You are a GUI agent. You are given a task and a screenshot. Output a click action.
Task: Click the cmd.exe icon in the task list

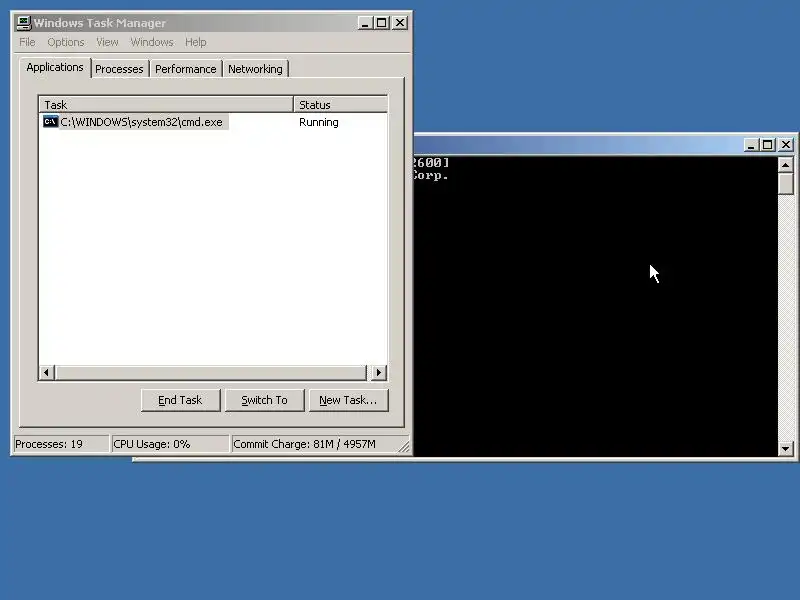(x=51, y=121)
